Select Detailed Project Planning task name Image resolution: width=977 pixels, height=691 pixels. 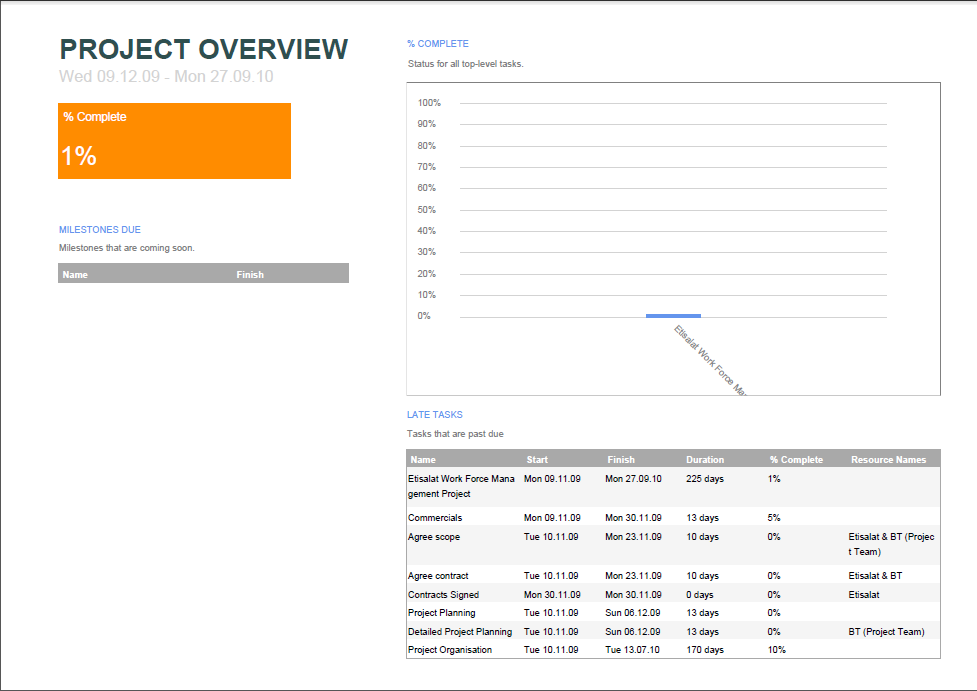(x=460, y=632)
